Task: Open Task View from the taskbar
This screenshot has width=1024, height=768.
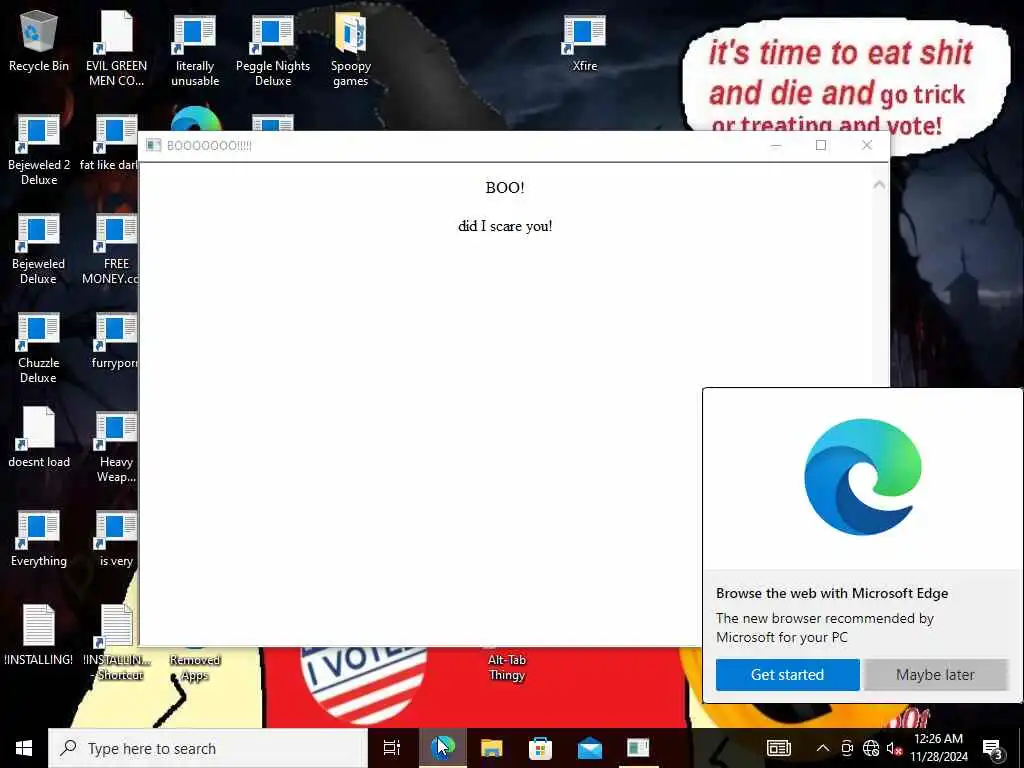Action: coord(392,748)
